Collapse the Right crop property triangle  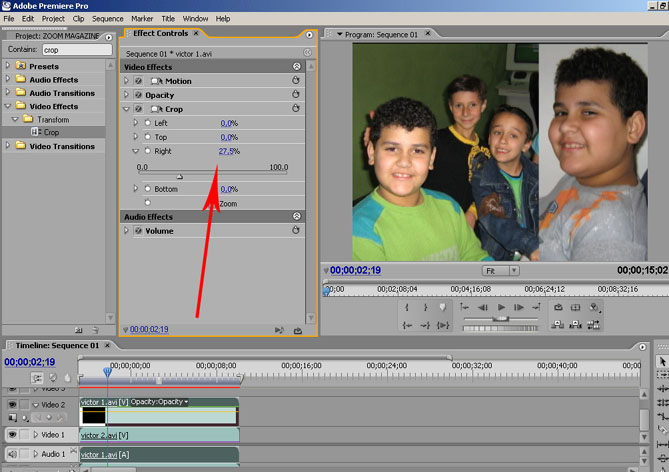click(x=136, y=151)
